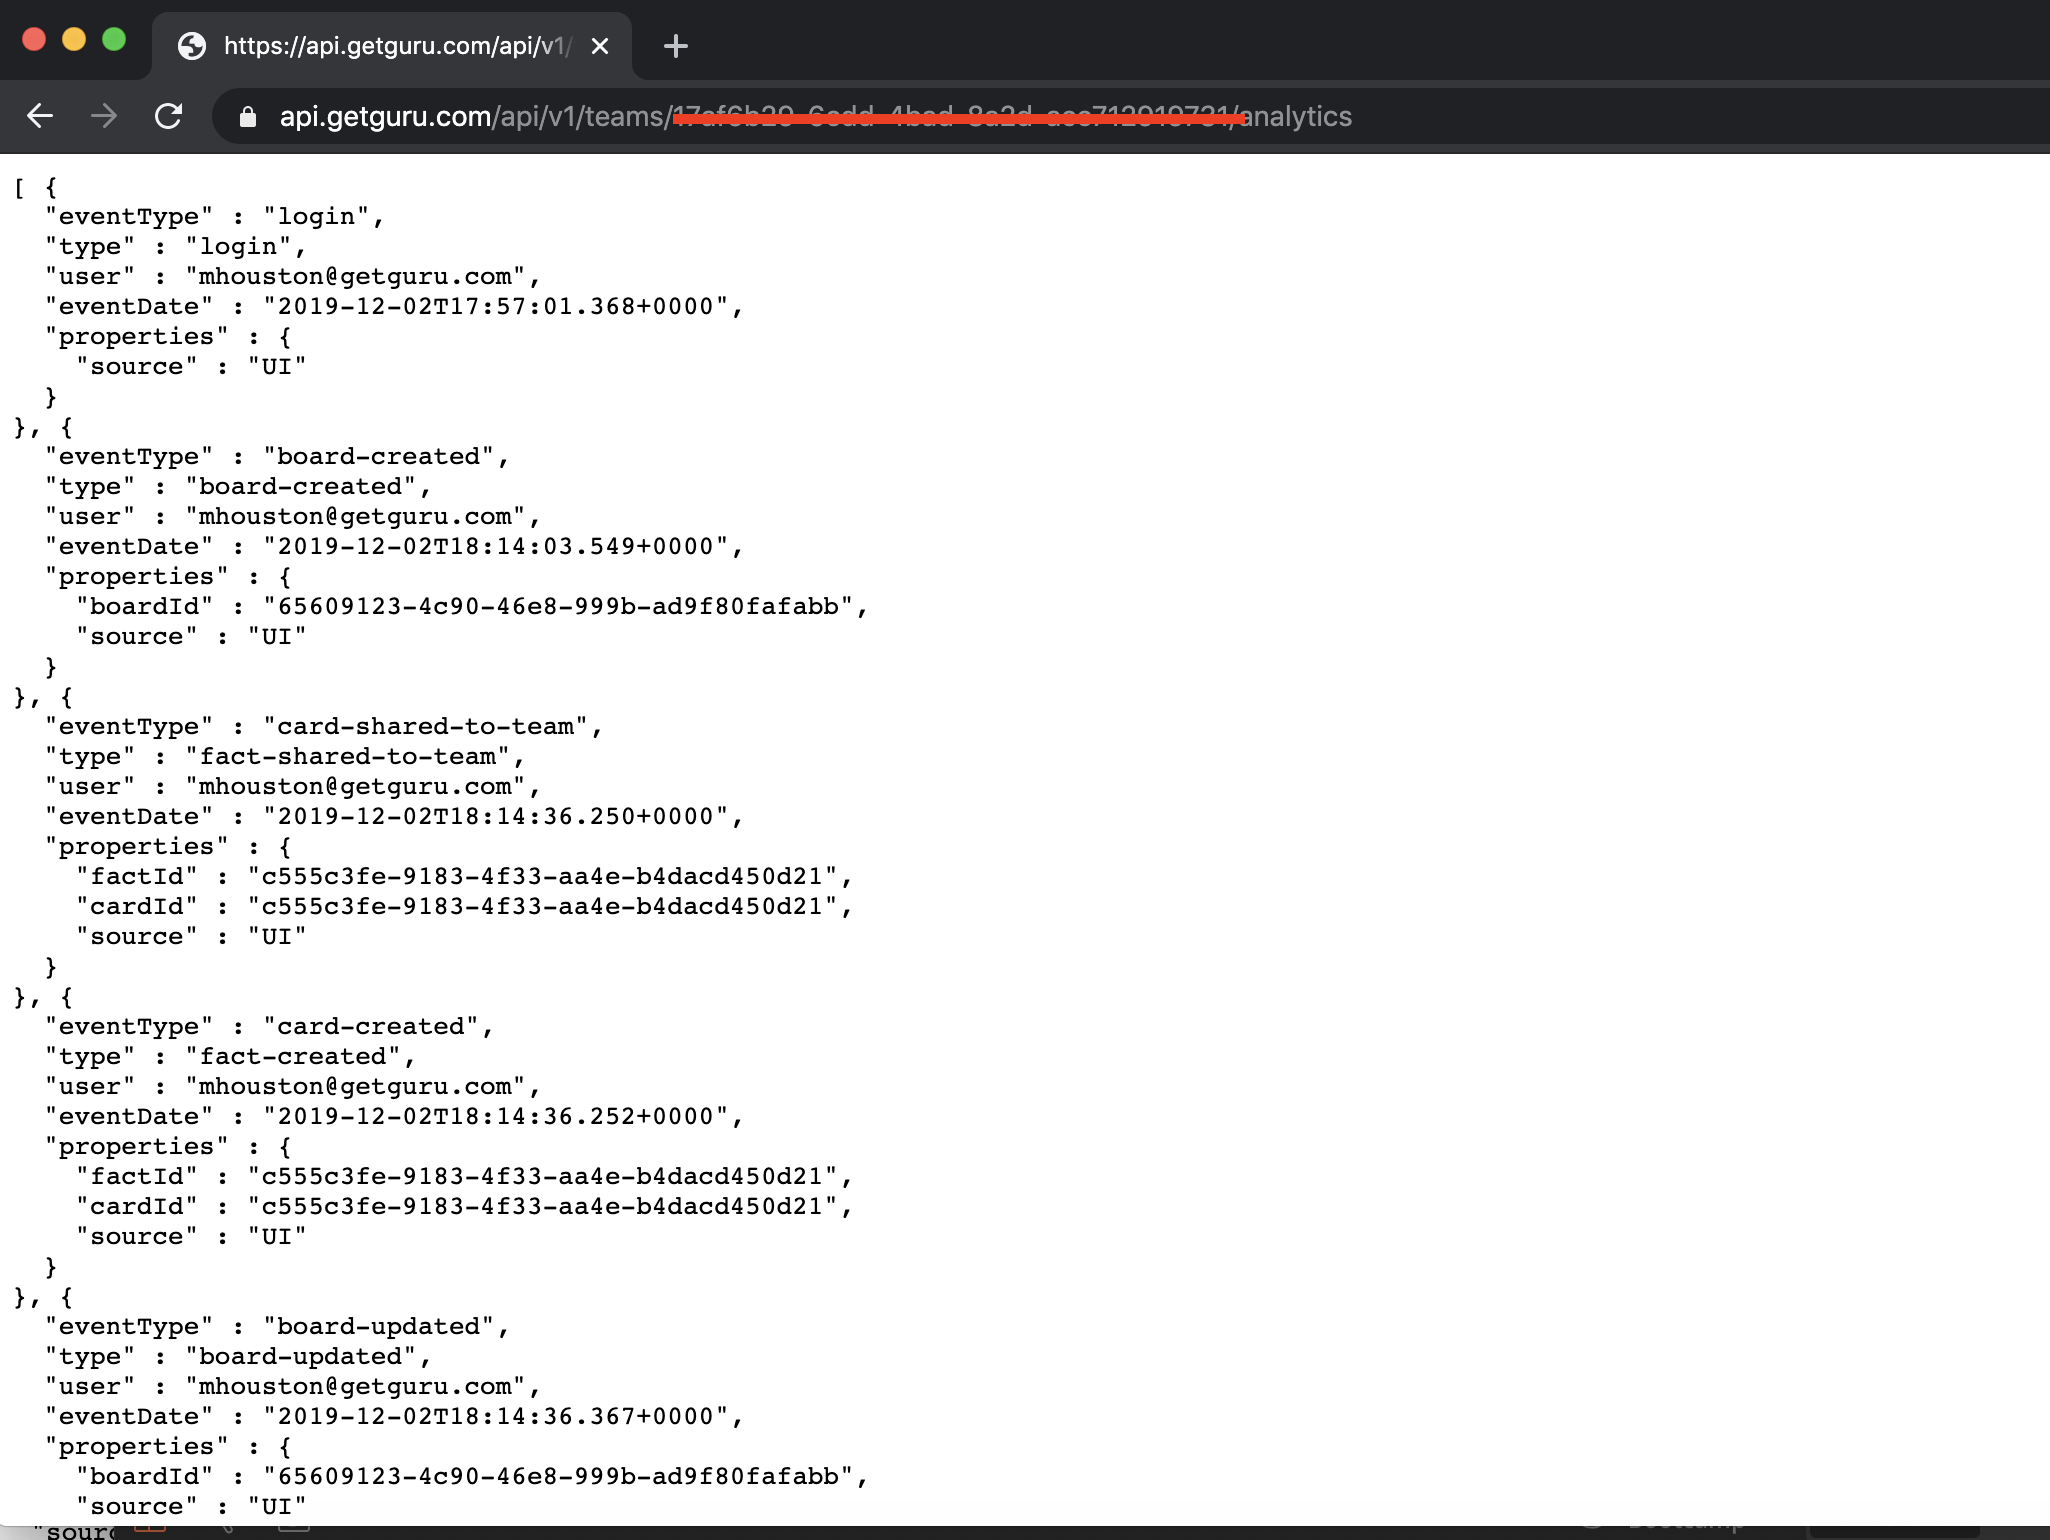
Task: Click the globe favicon on the tab
Action: [192, 46]
